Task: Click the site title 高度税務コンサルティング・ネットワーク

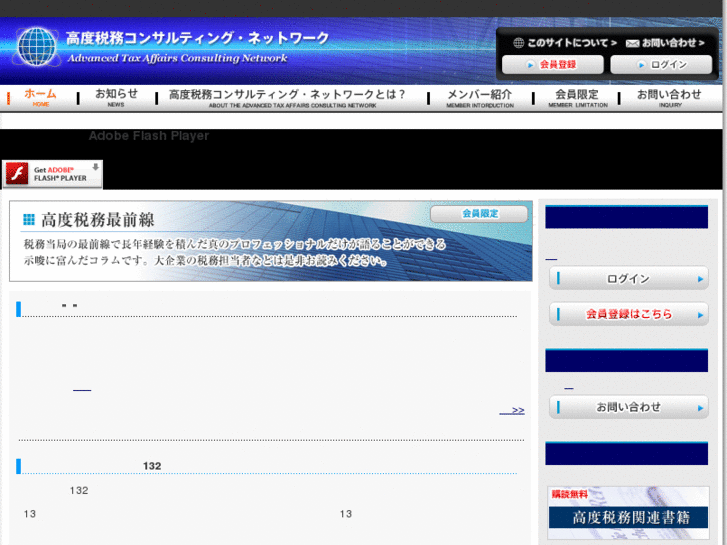Action: 198,38
